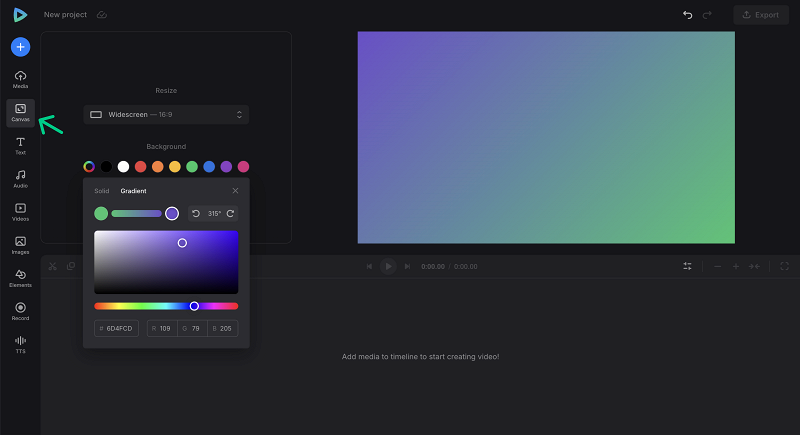Image resolution: width=800 pixels, height=435 pixels.
Task: Click the hex color input 6D4FCD
Action: 116,328
